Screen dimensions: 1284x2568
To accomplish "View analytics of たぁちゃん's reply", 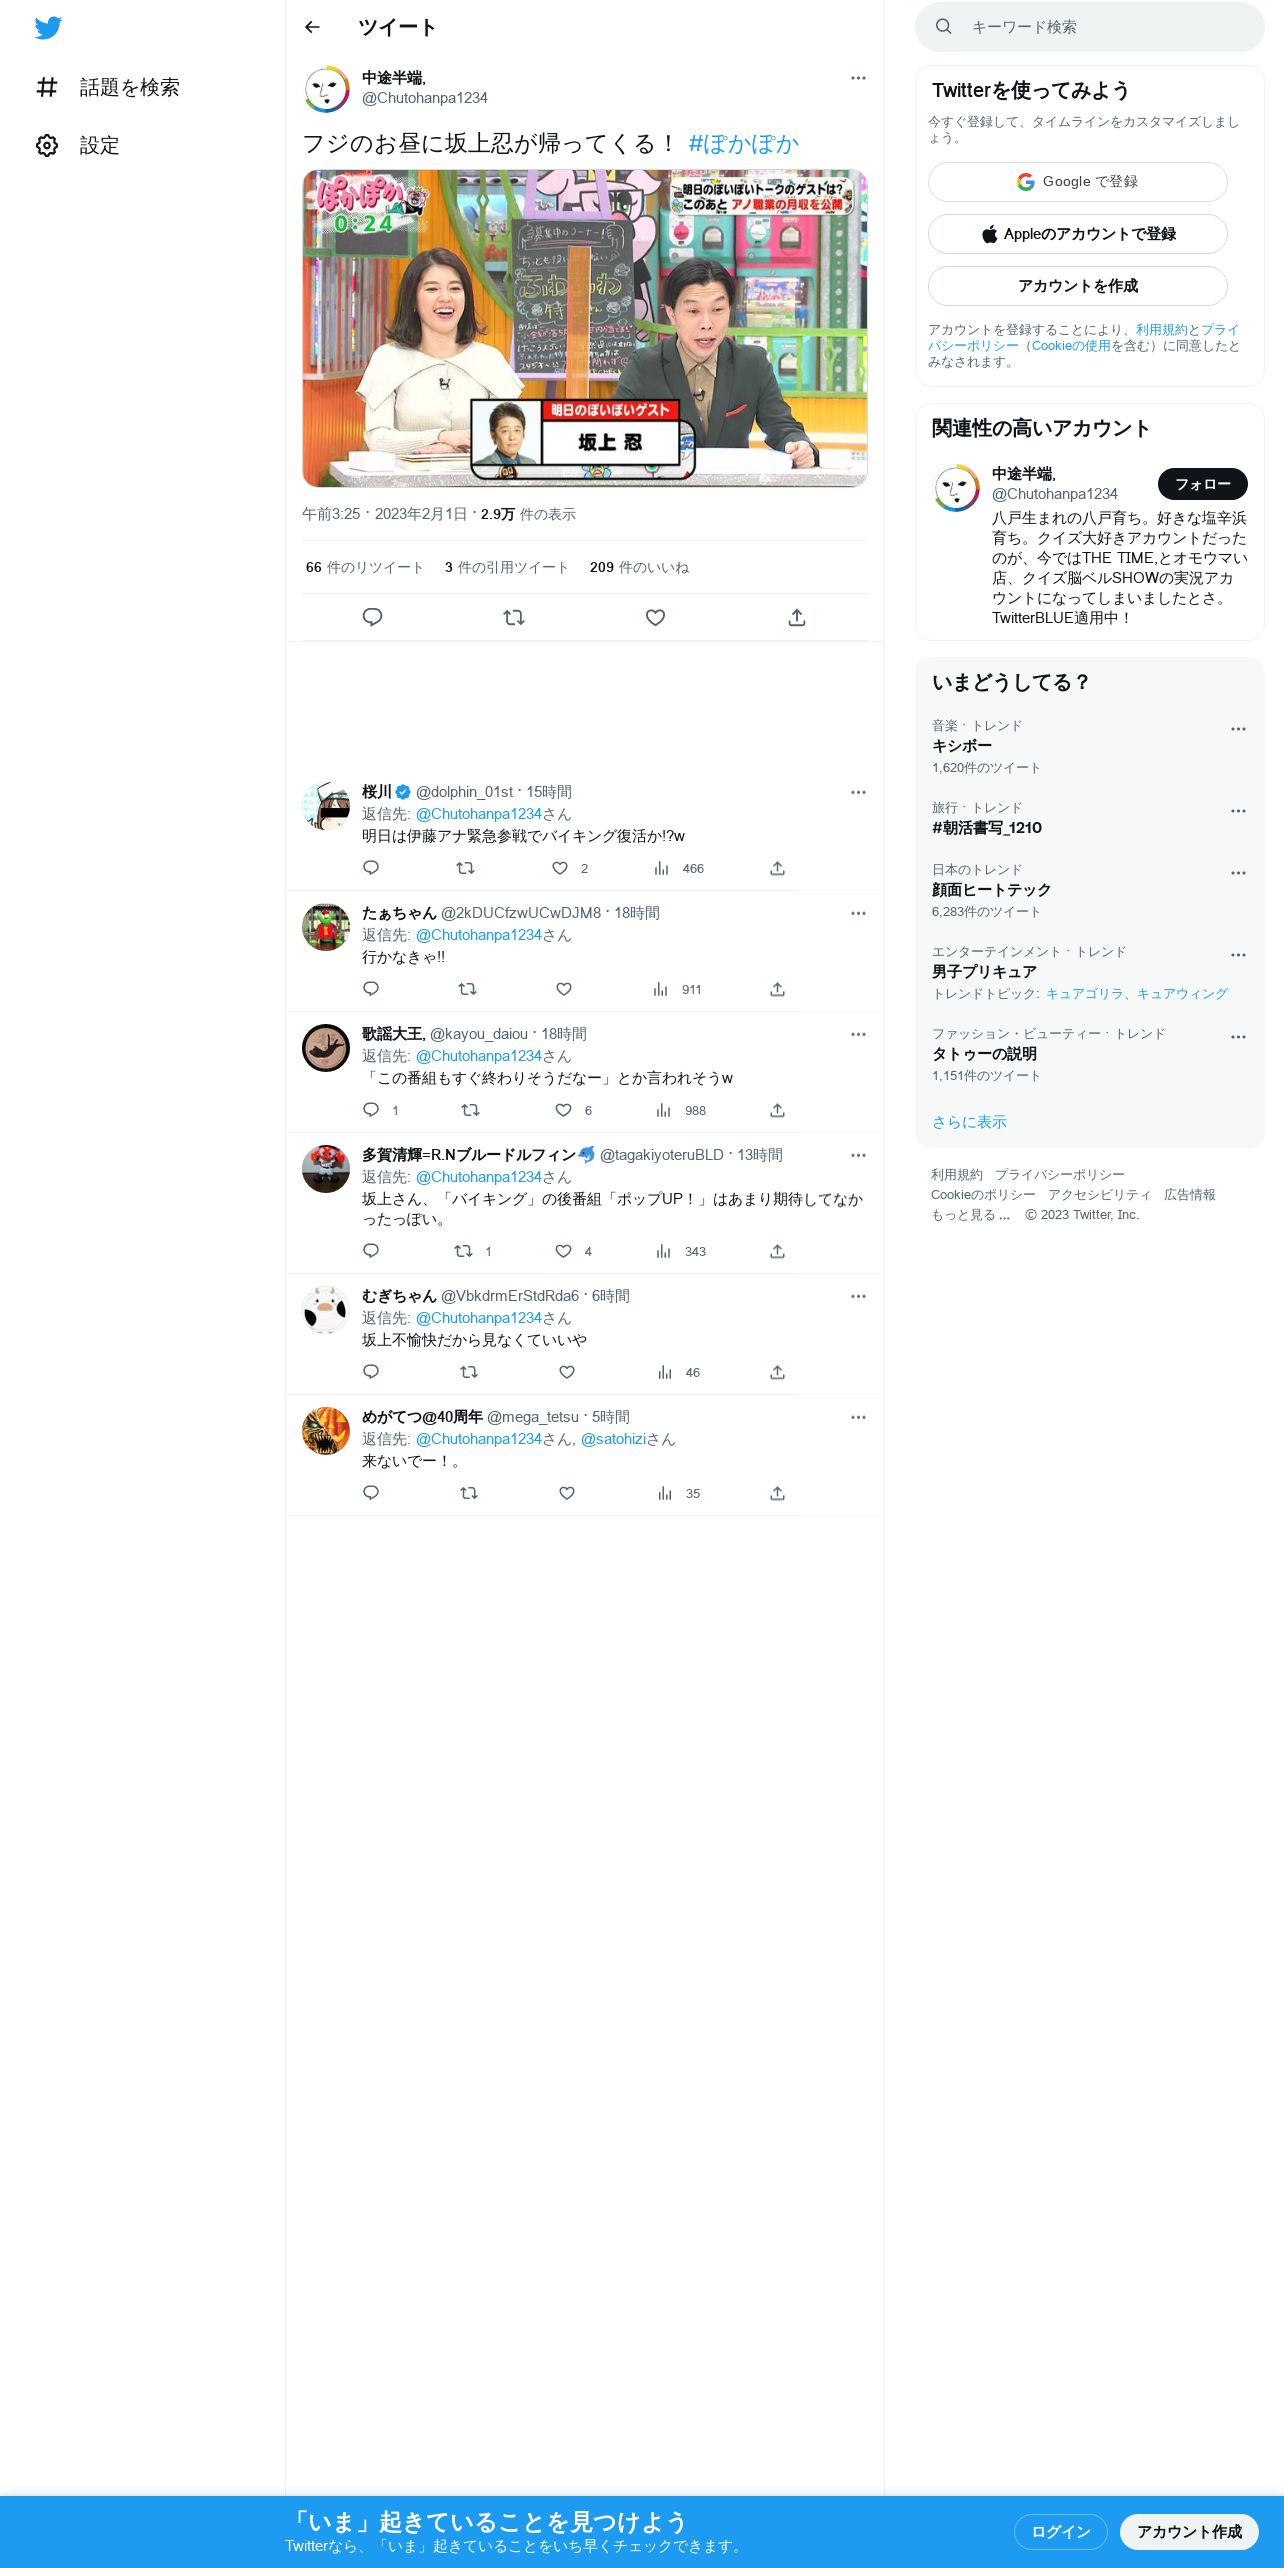I will pos(661,989).
